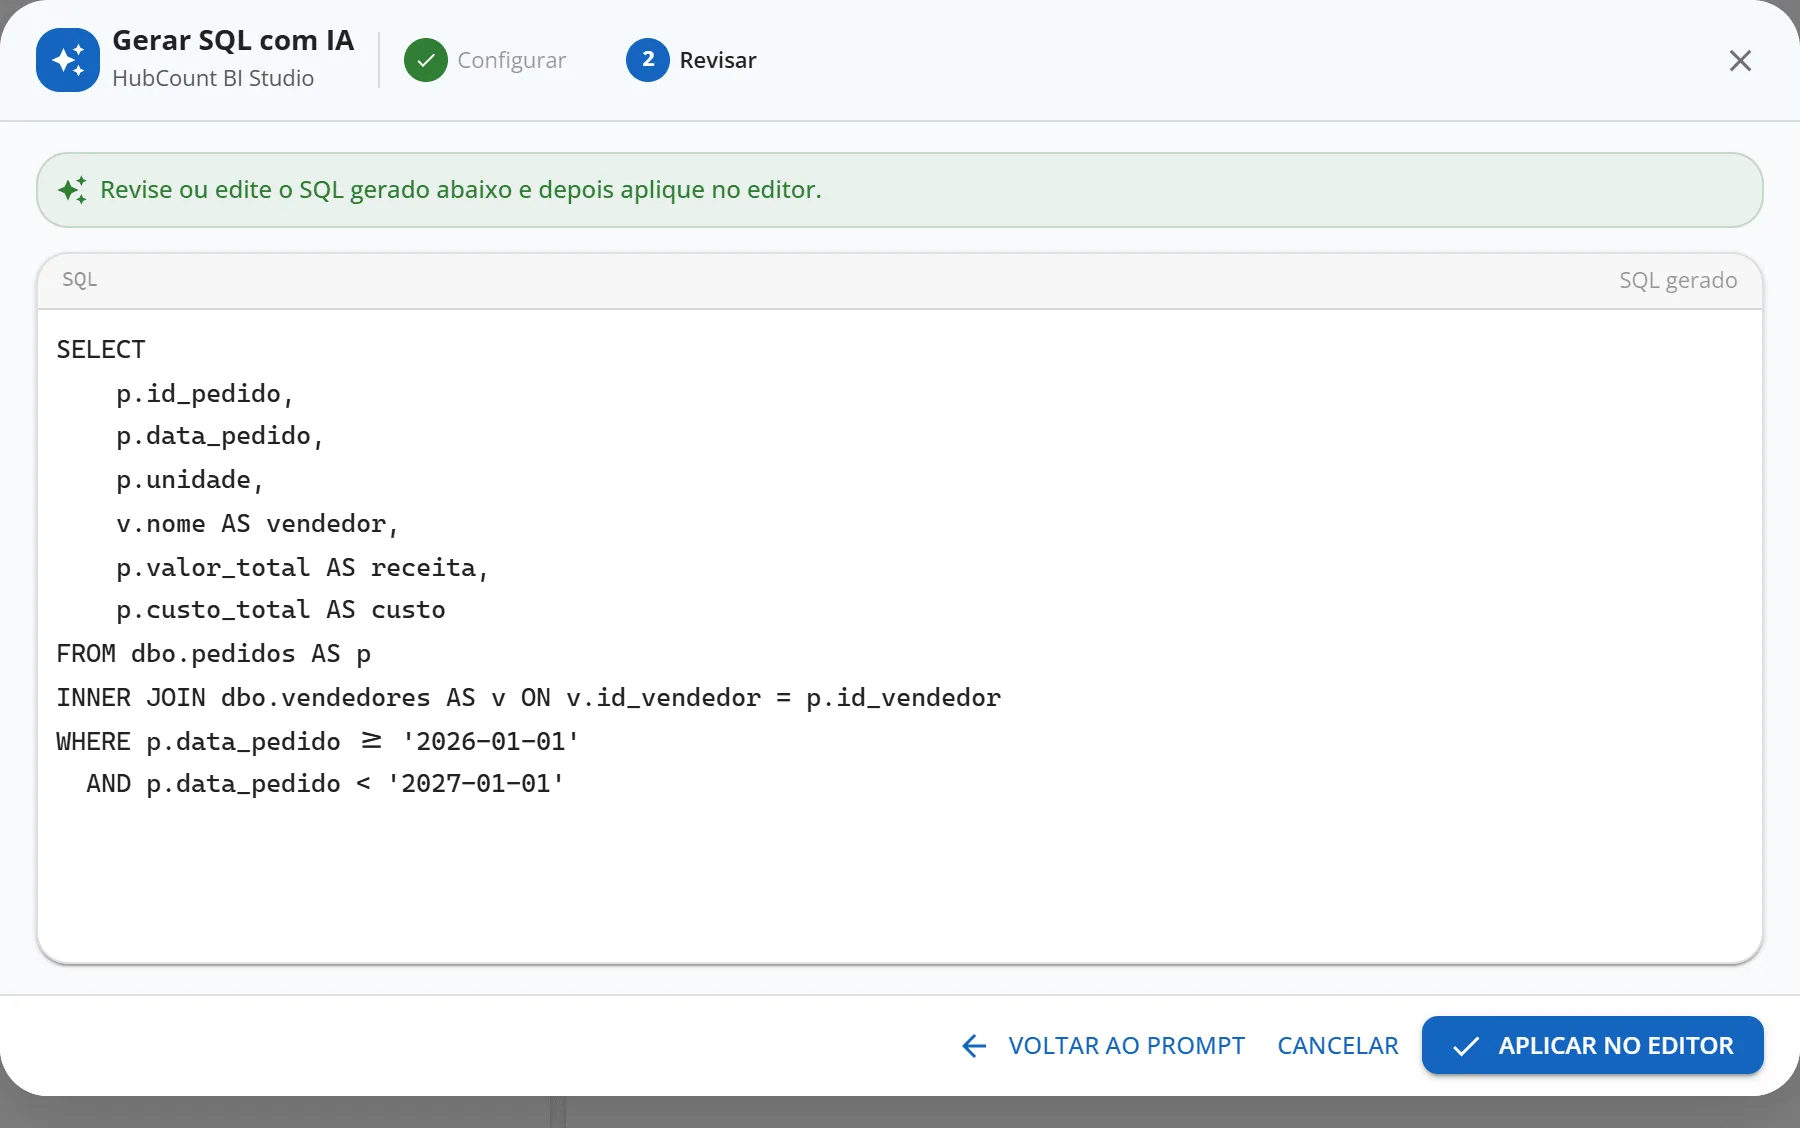Screen dimensions: 1800x1128
Task: Click the p.unidade line
Action: 190,480
